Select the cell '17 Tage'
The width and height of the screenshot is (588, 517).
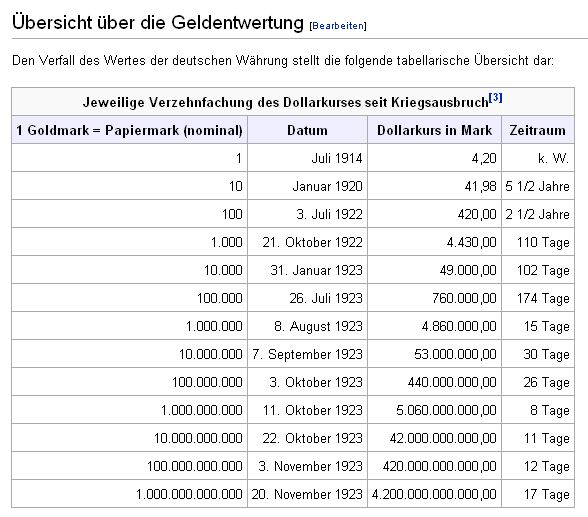(537, 494)
